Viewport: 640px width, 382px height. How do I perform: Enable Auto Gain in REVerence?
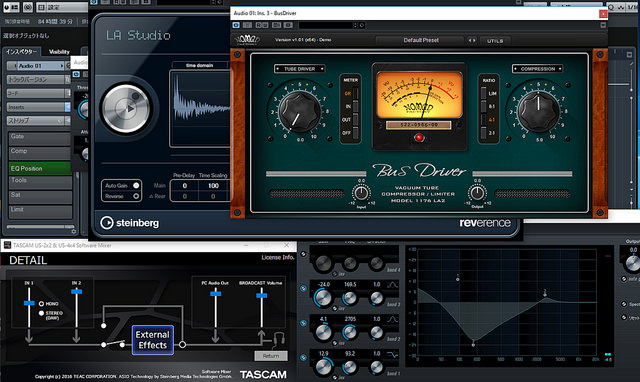click(x=136, y=185)
